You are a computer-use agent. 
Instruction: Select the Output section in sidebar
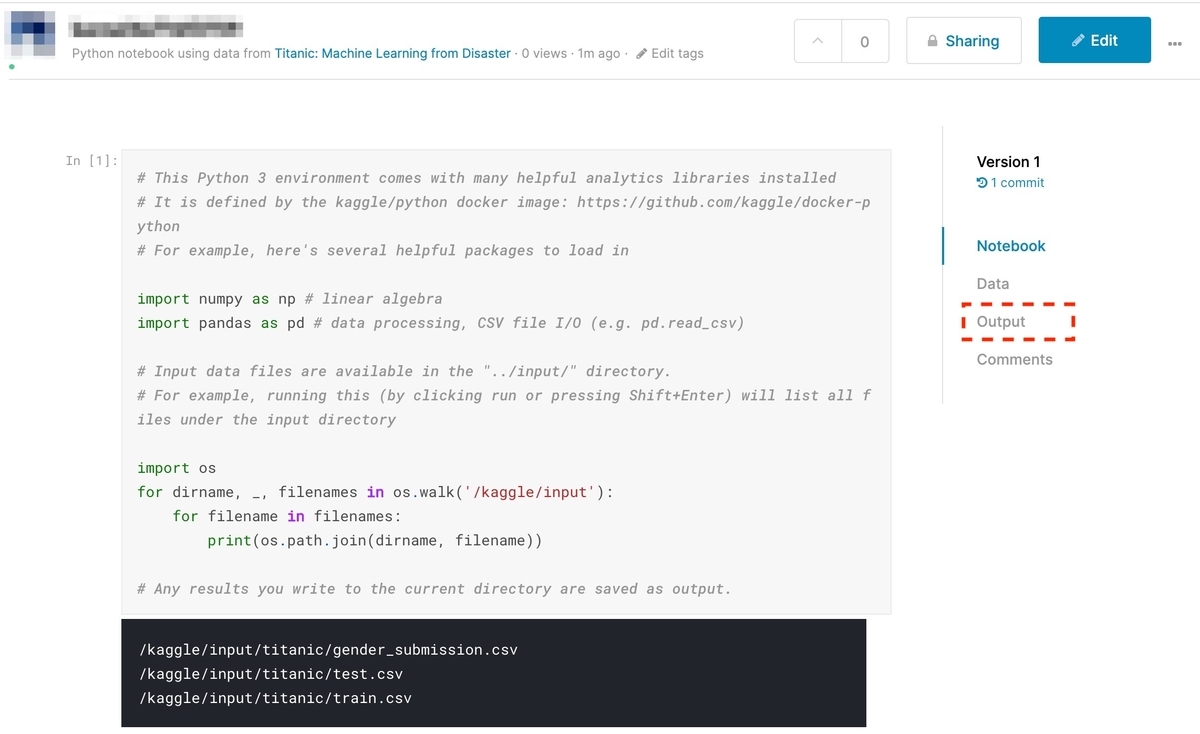point(1001,322)
